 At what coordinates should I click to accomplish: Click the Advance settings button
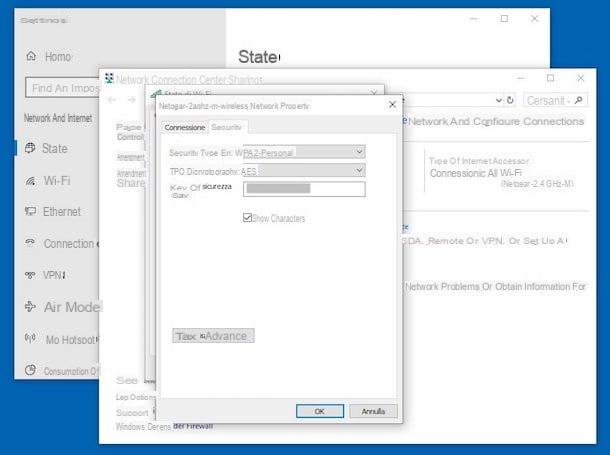tap(213, 336)
